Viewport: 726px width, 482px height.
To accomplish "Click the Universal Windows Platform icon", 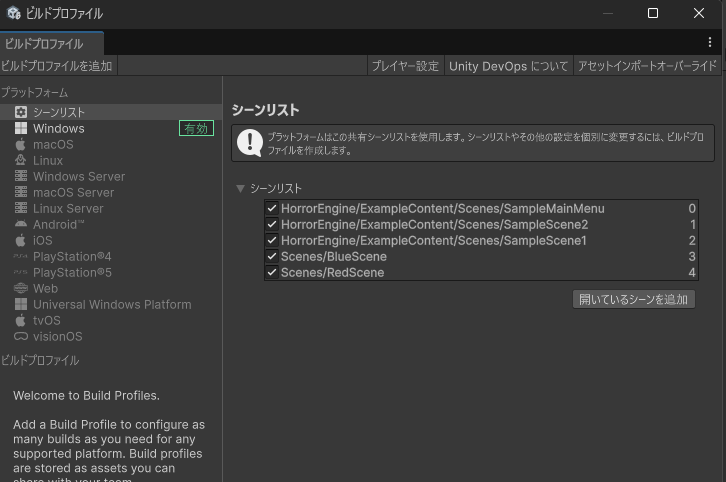I will [x=21, y=304].
